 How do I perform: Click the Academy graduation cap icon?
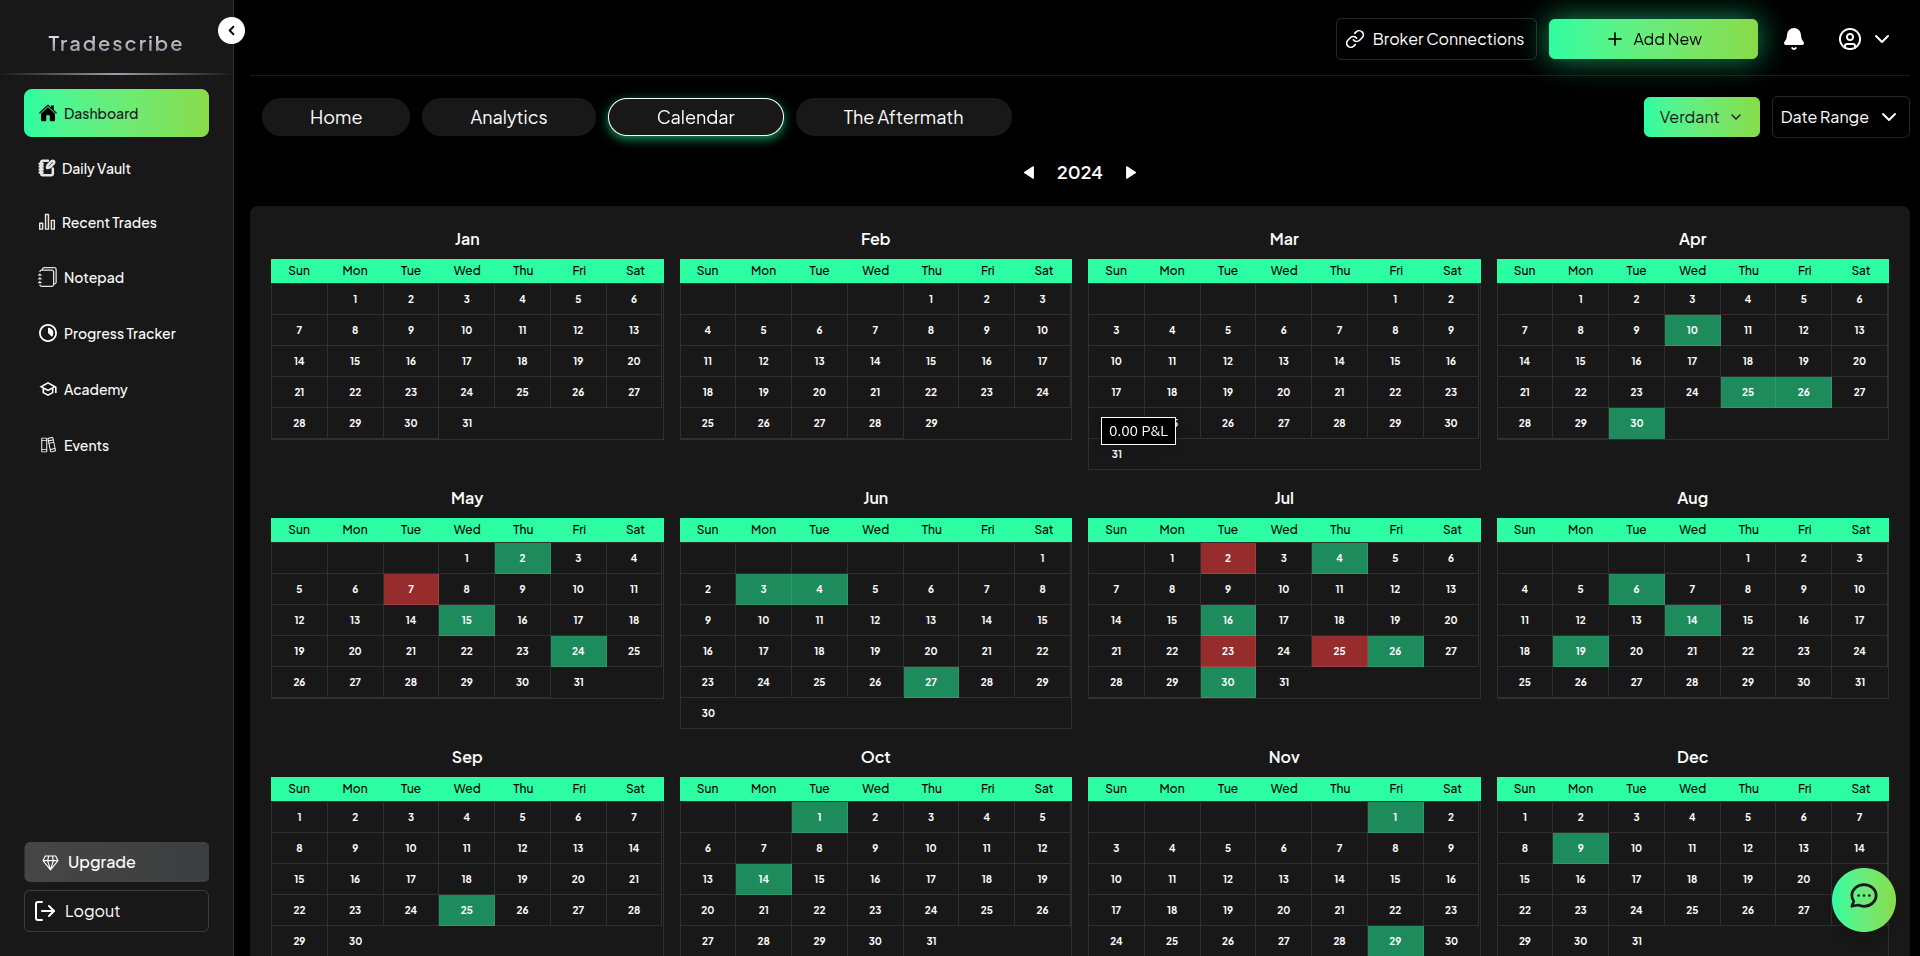pos(48,389)
